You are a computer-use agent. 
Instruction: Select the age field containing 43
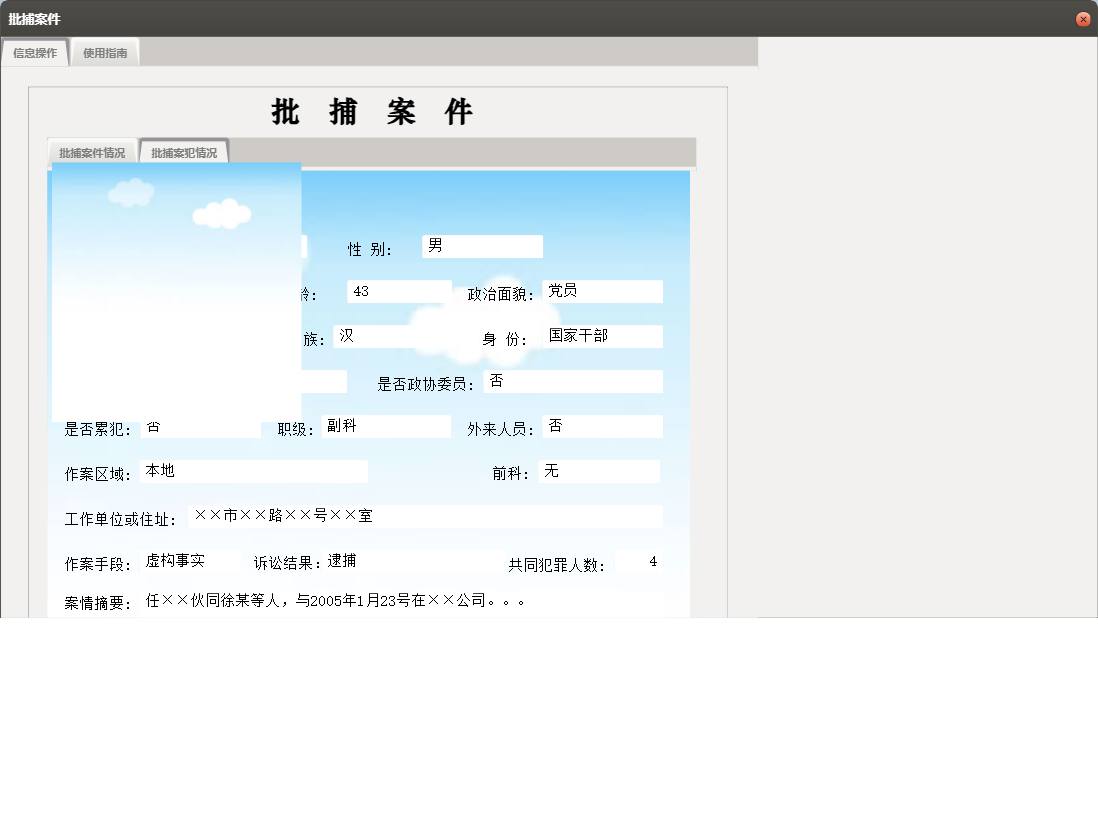pos(398,290)
